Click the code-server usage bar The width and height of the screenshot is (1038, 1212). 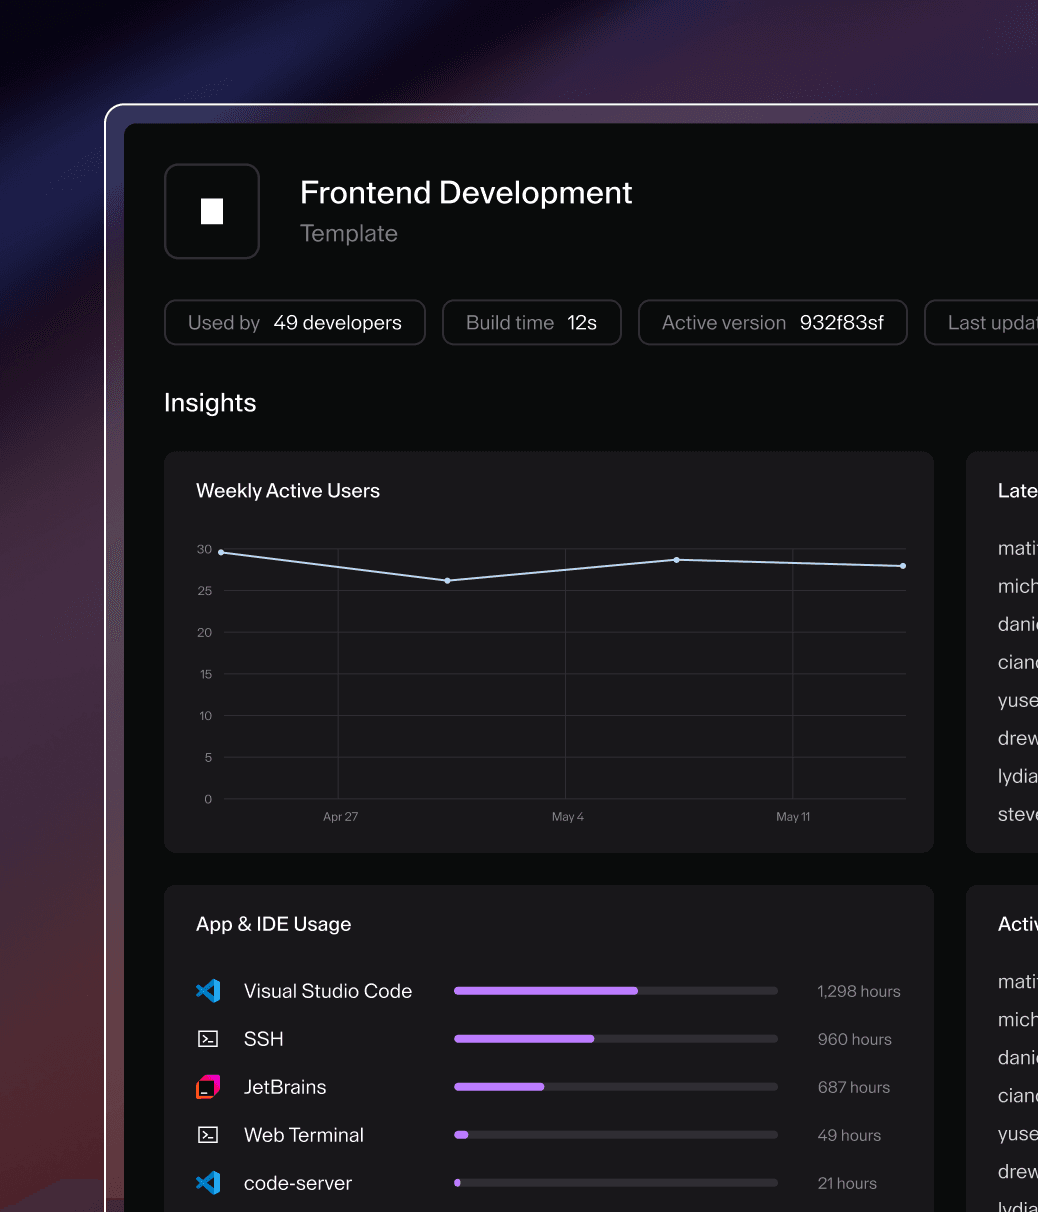point(616,1183)
